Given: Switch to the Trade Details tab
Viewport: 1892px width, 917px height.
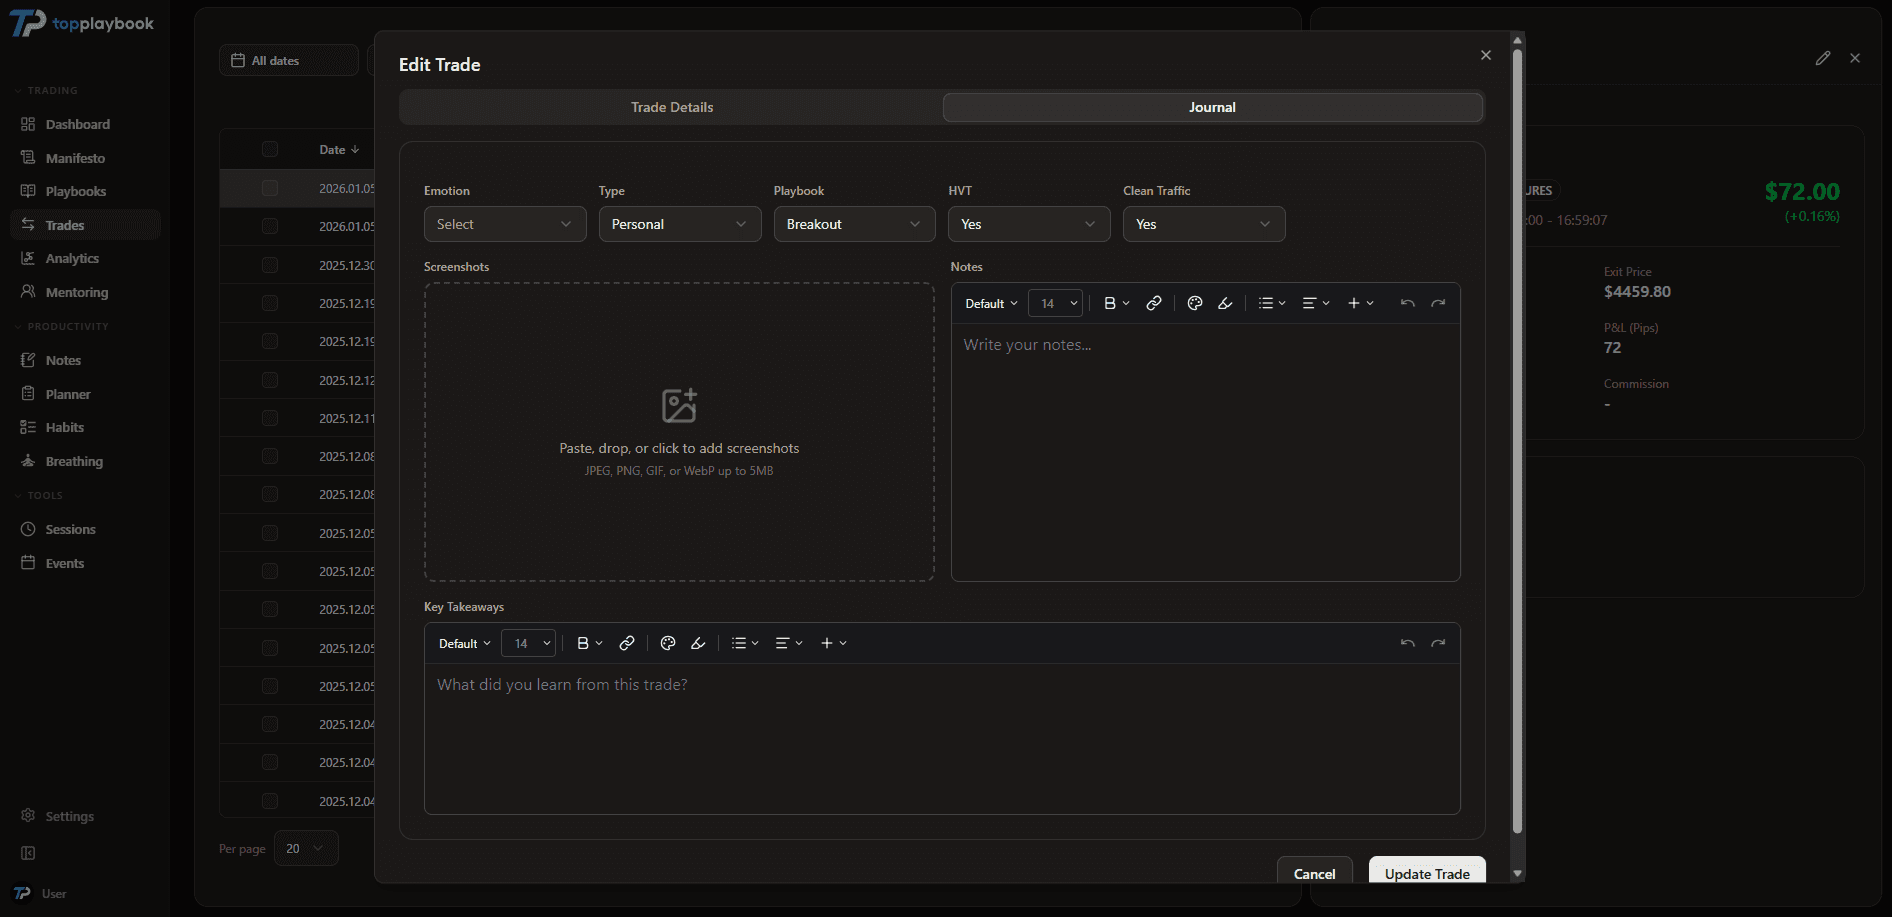Looking at the screenshot, I should tap(671, 107).
